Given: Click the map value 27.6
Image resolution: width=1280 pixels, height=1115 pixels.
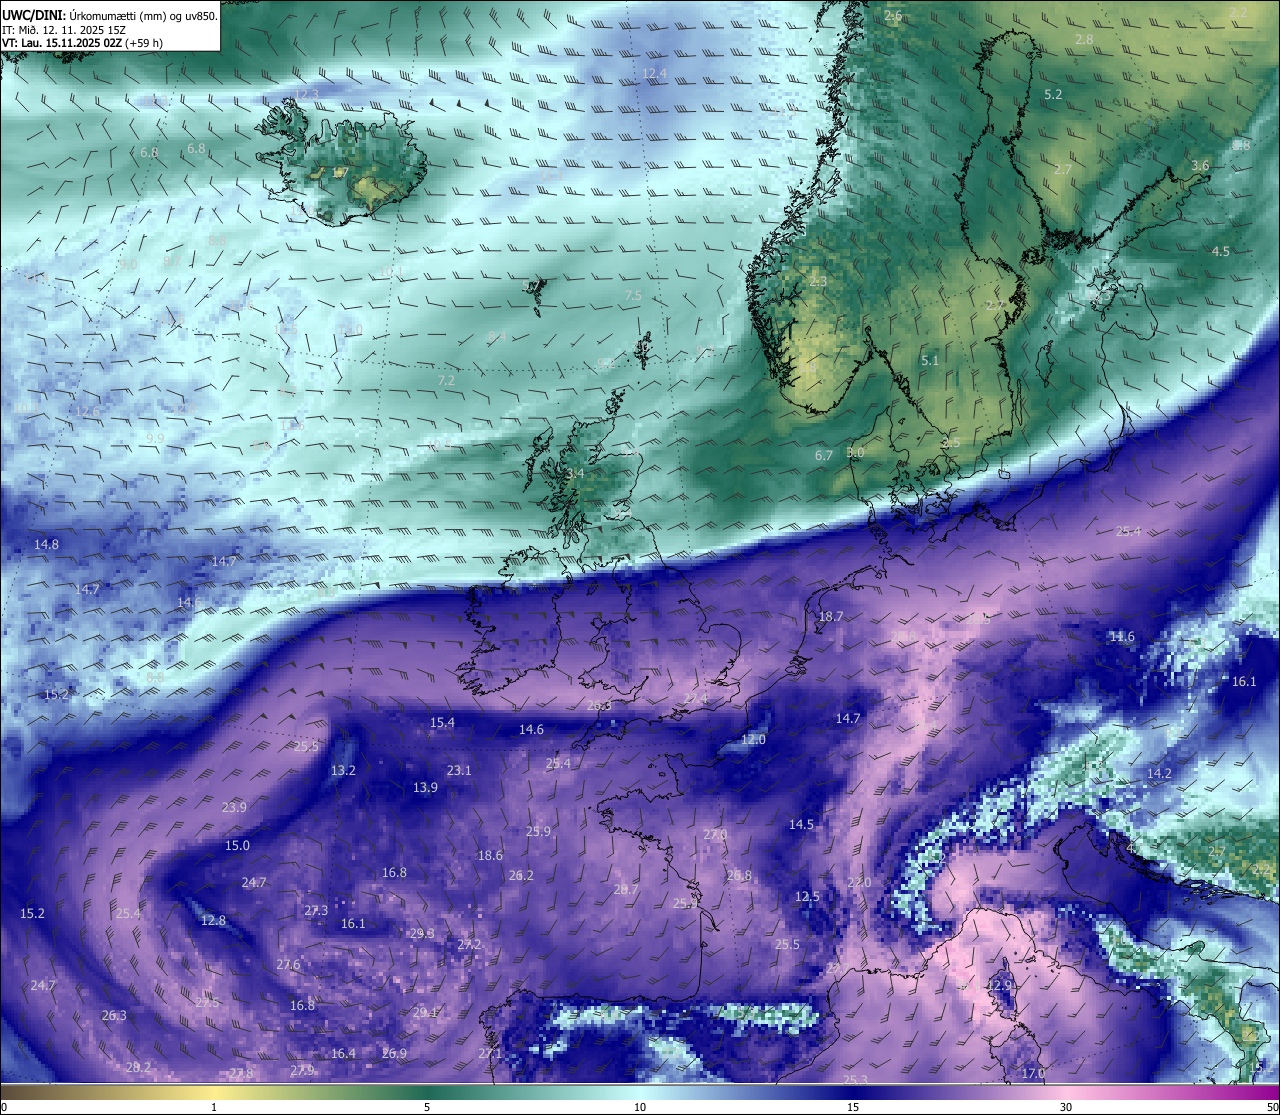Looking at the screenshot, I should (288, 964).
